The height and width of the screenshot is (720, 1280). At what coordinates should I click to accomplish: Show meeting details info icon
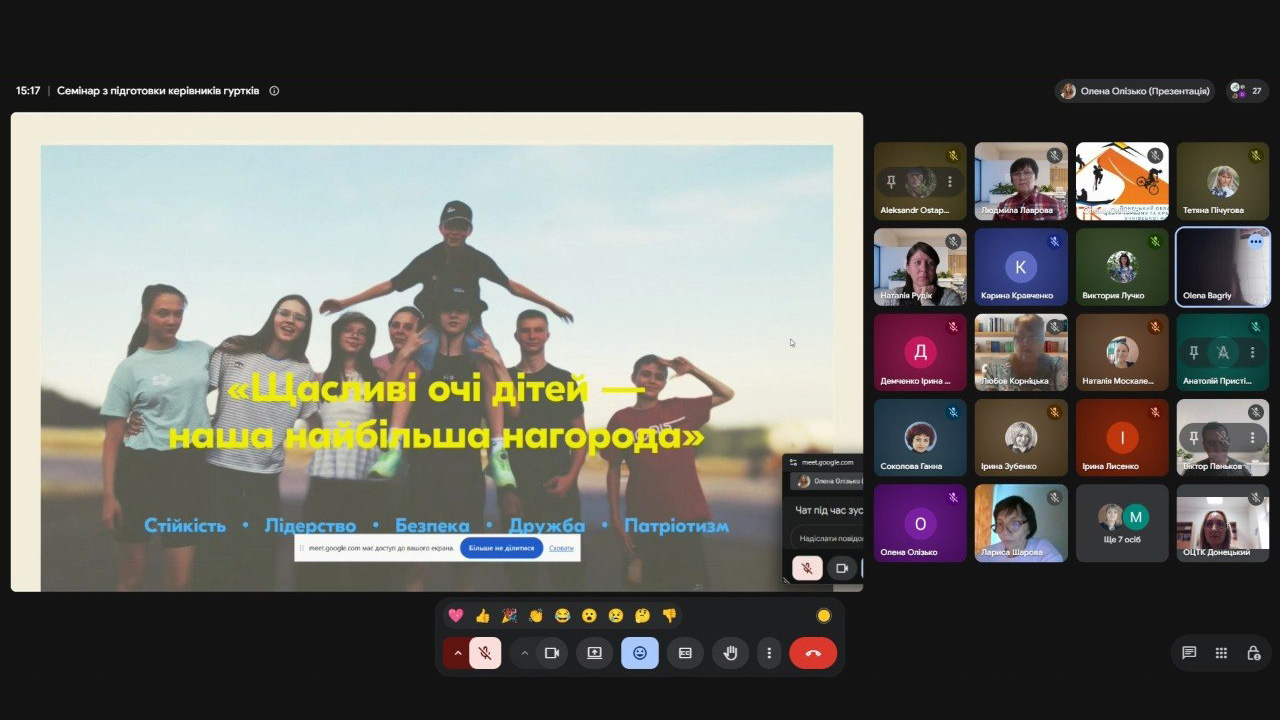coord(274,90)
